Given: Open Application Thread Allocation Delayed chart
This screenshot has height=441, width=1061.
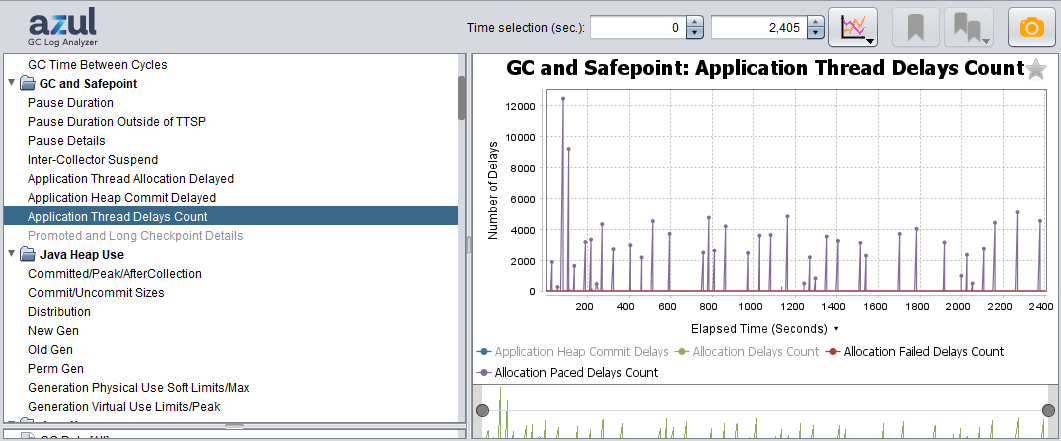Looking at the screenshot, I should (x=131, y=179).
